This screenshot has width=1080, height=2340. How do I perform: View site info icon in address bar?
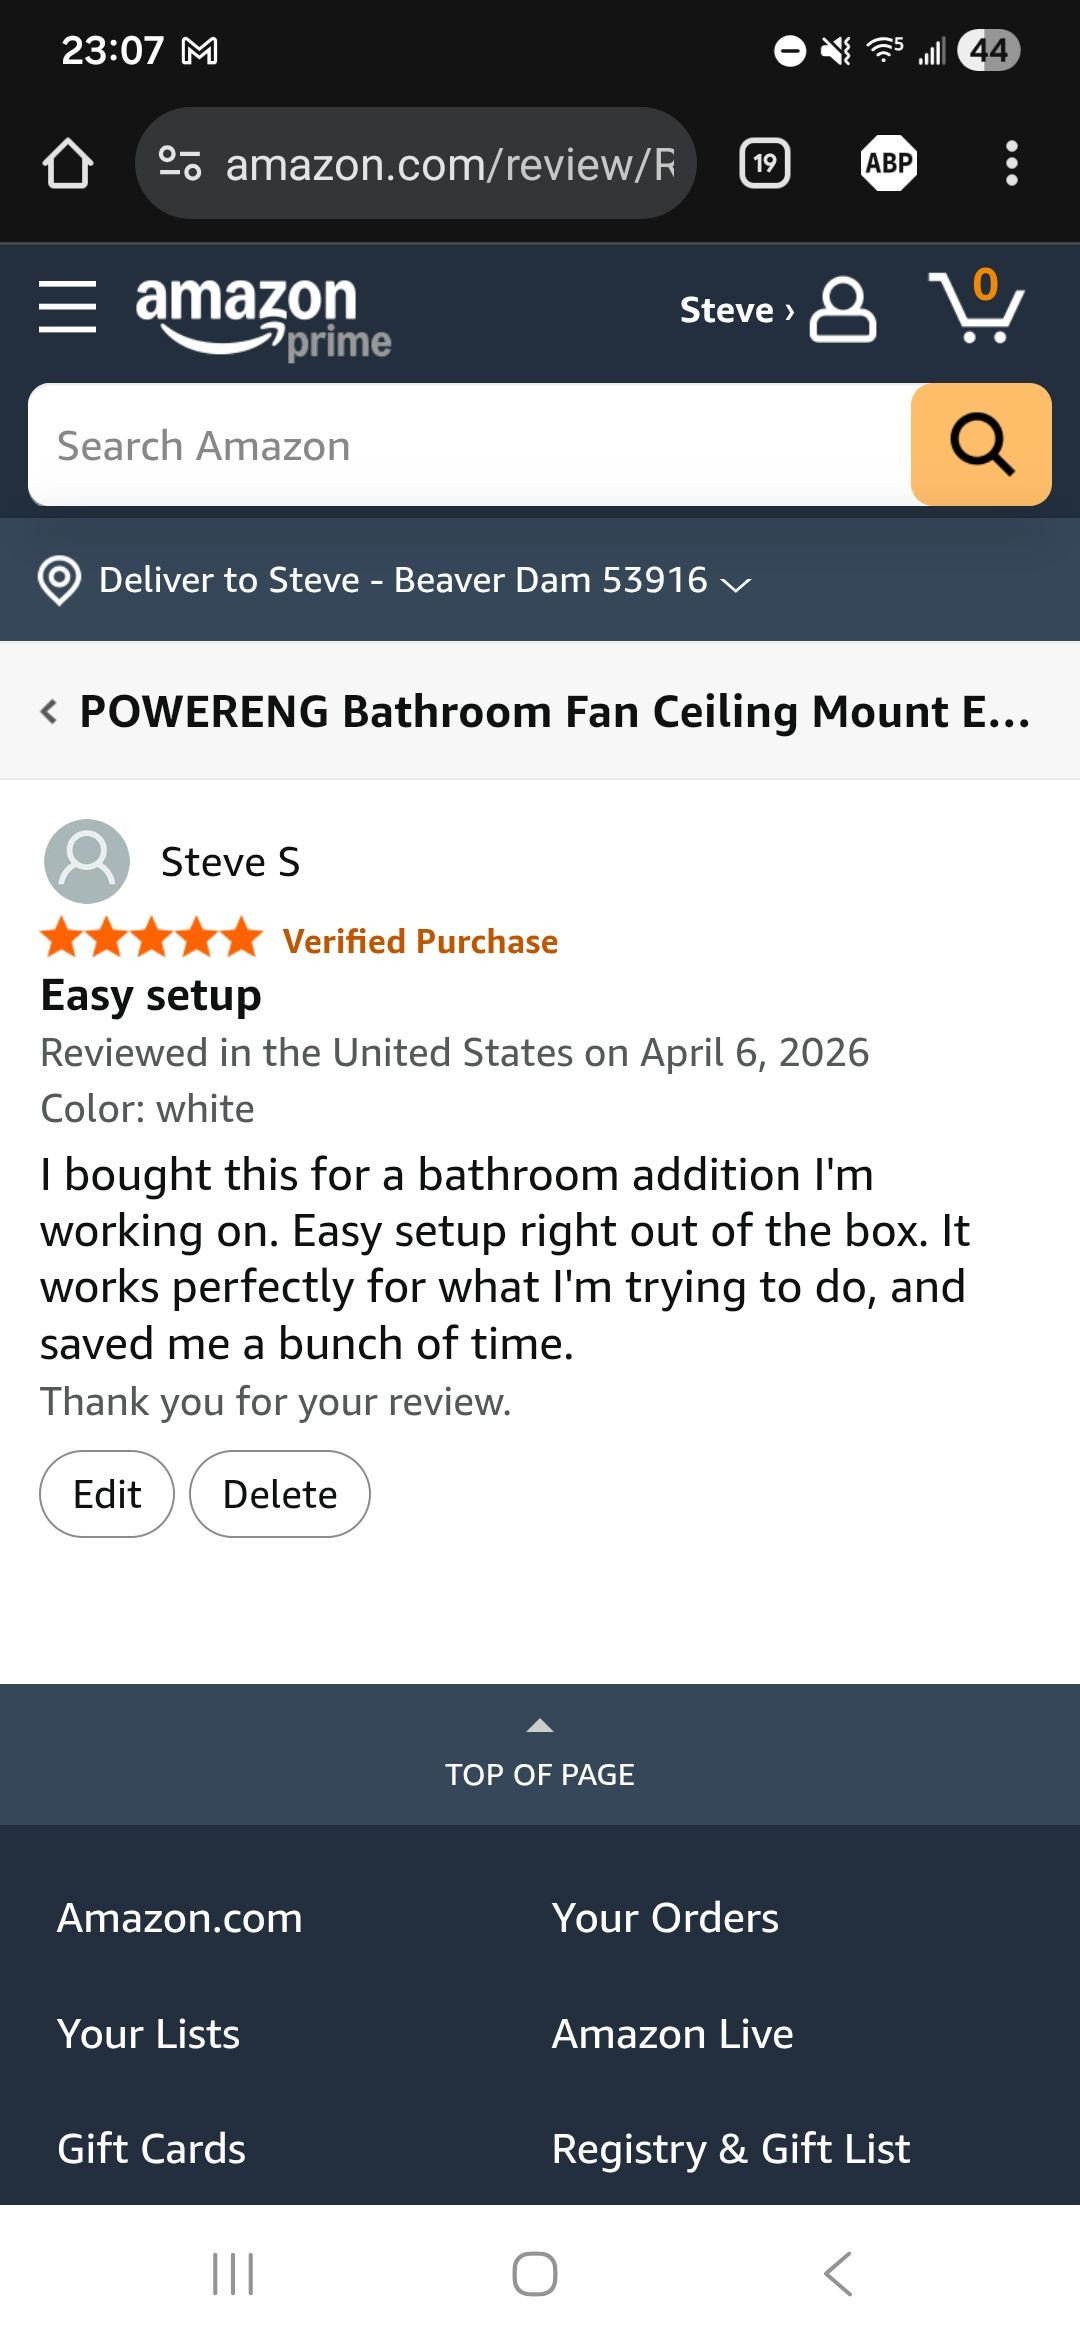click(x=180, y=163)
